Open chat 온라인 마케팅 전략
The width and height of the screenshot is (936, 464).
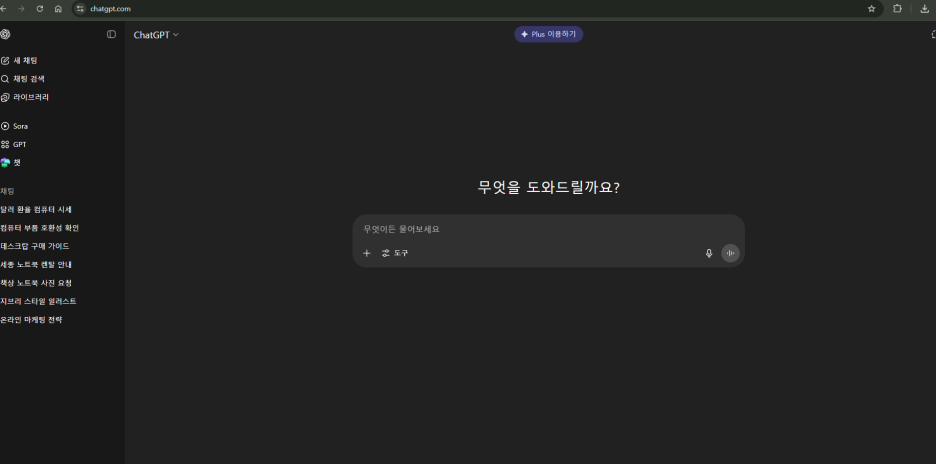point(31,319)
